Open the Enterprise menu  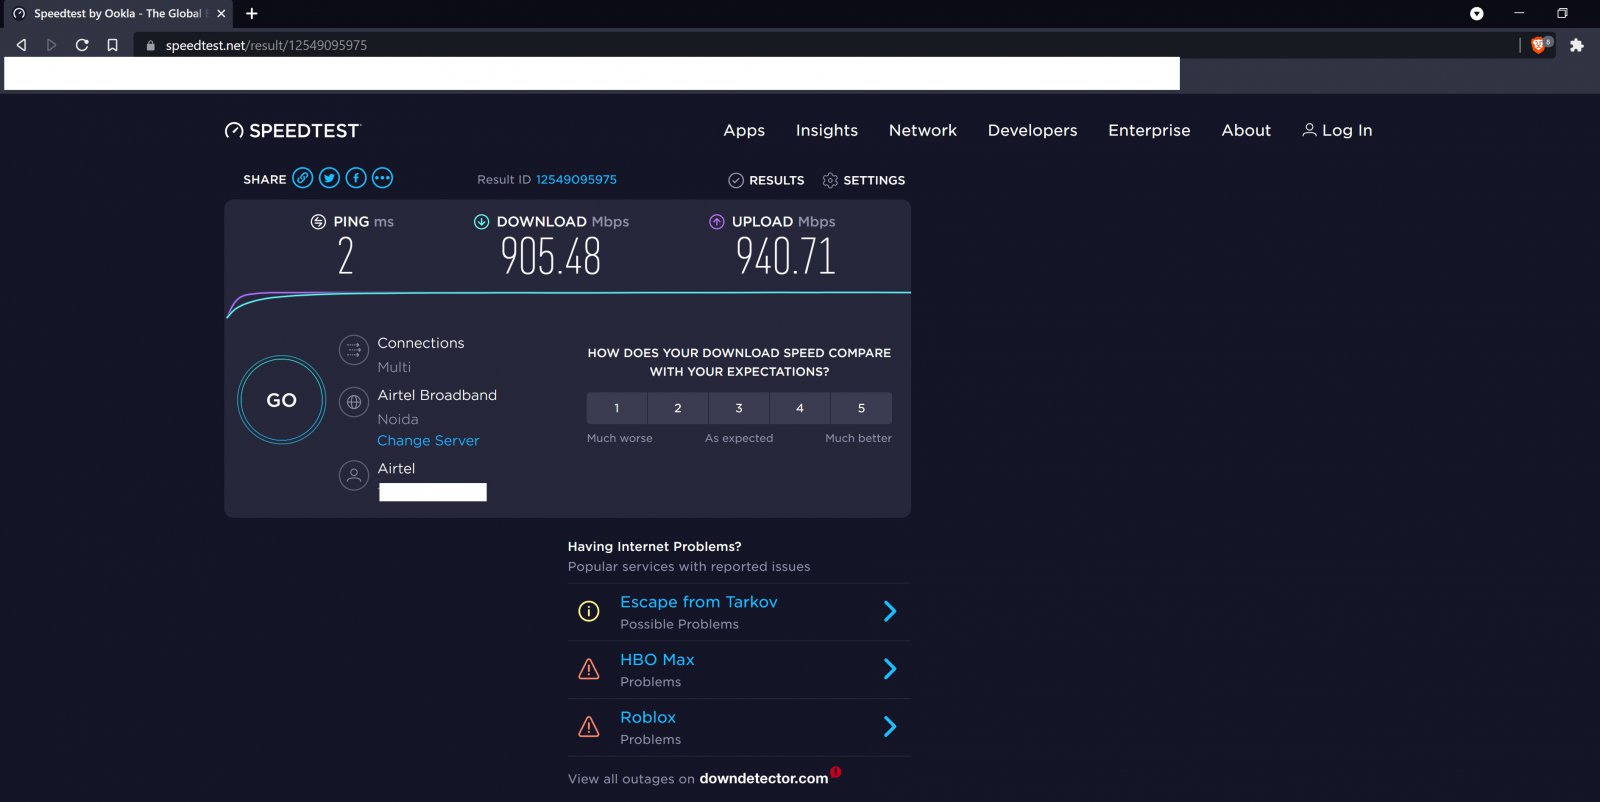click(1149, 130)
